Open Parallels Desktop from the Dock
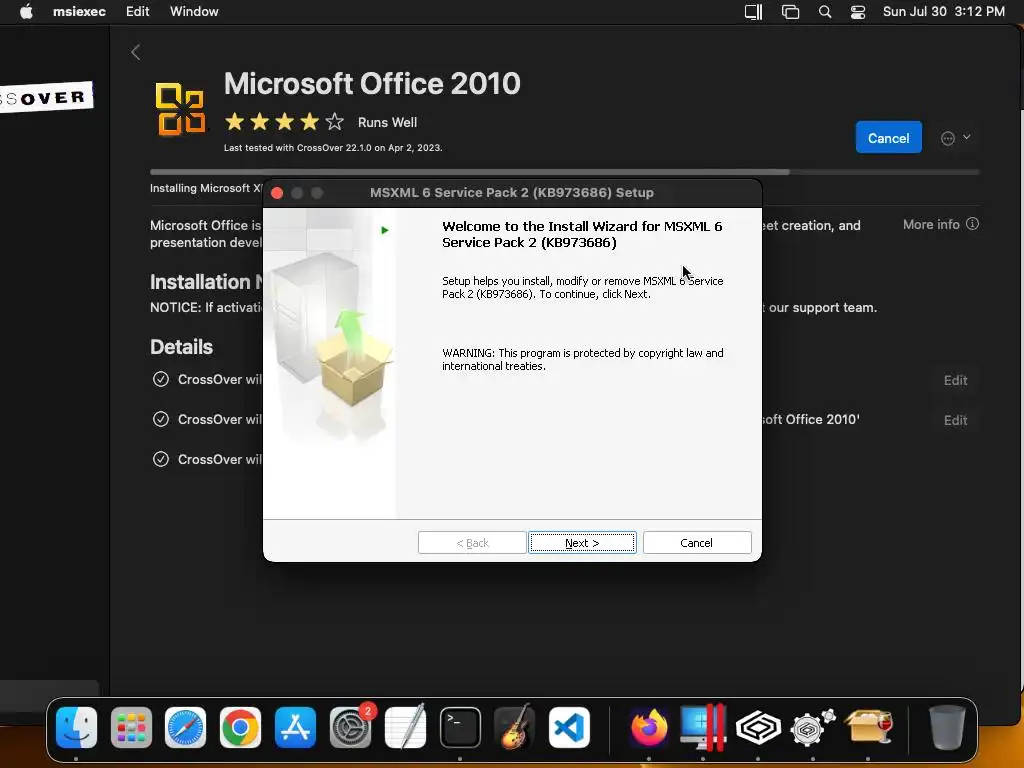Image resolution: width=1024 pixels, height=768 pixels. click(x=703, y=727)
